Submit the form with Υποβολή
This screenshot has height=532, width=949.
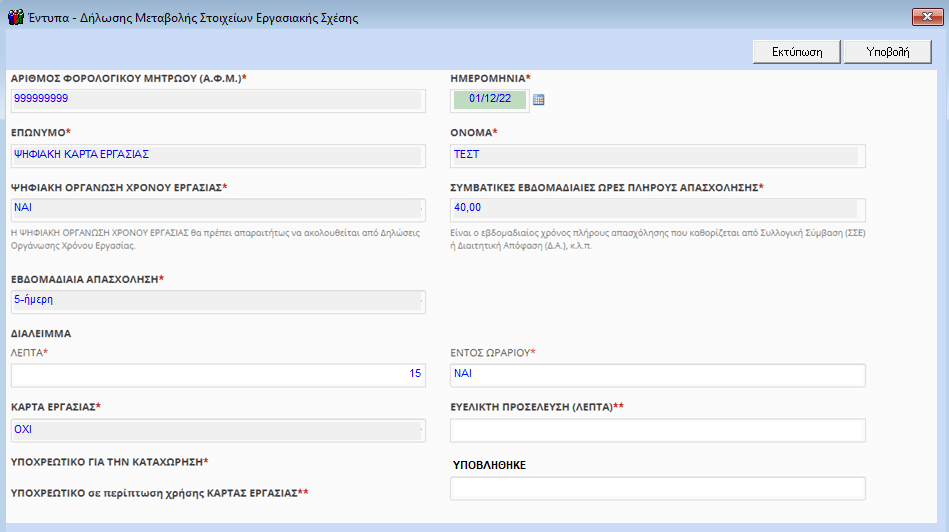point(887,52)
